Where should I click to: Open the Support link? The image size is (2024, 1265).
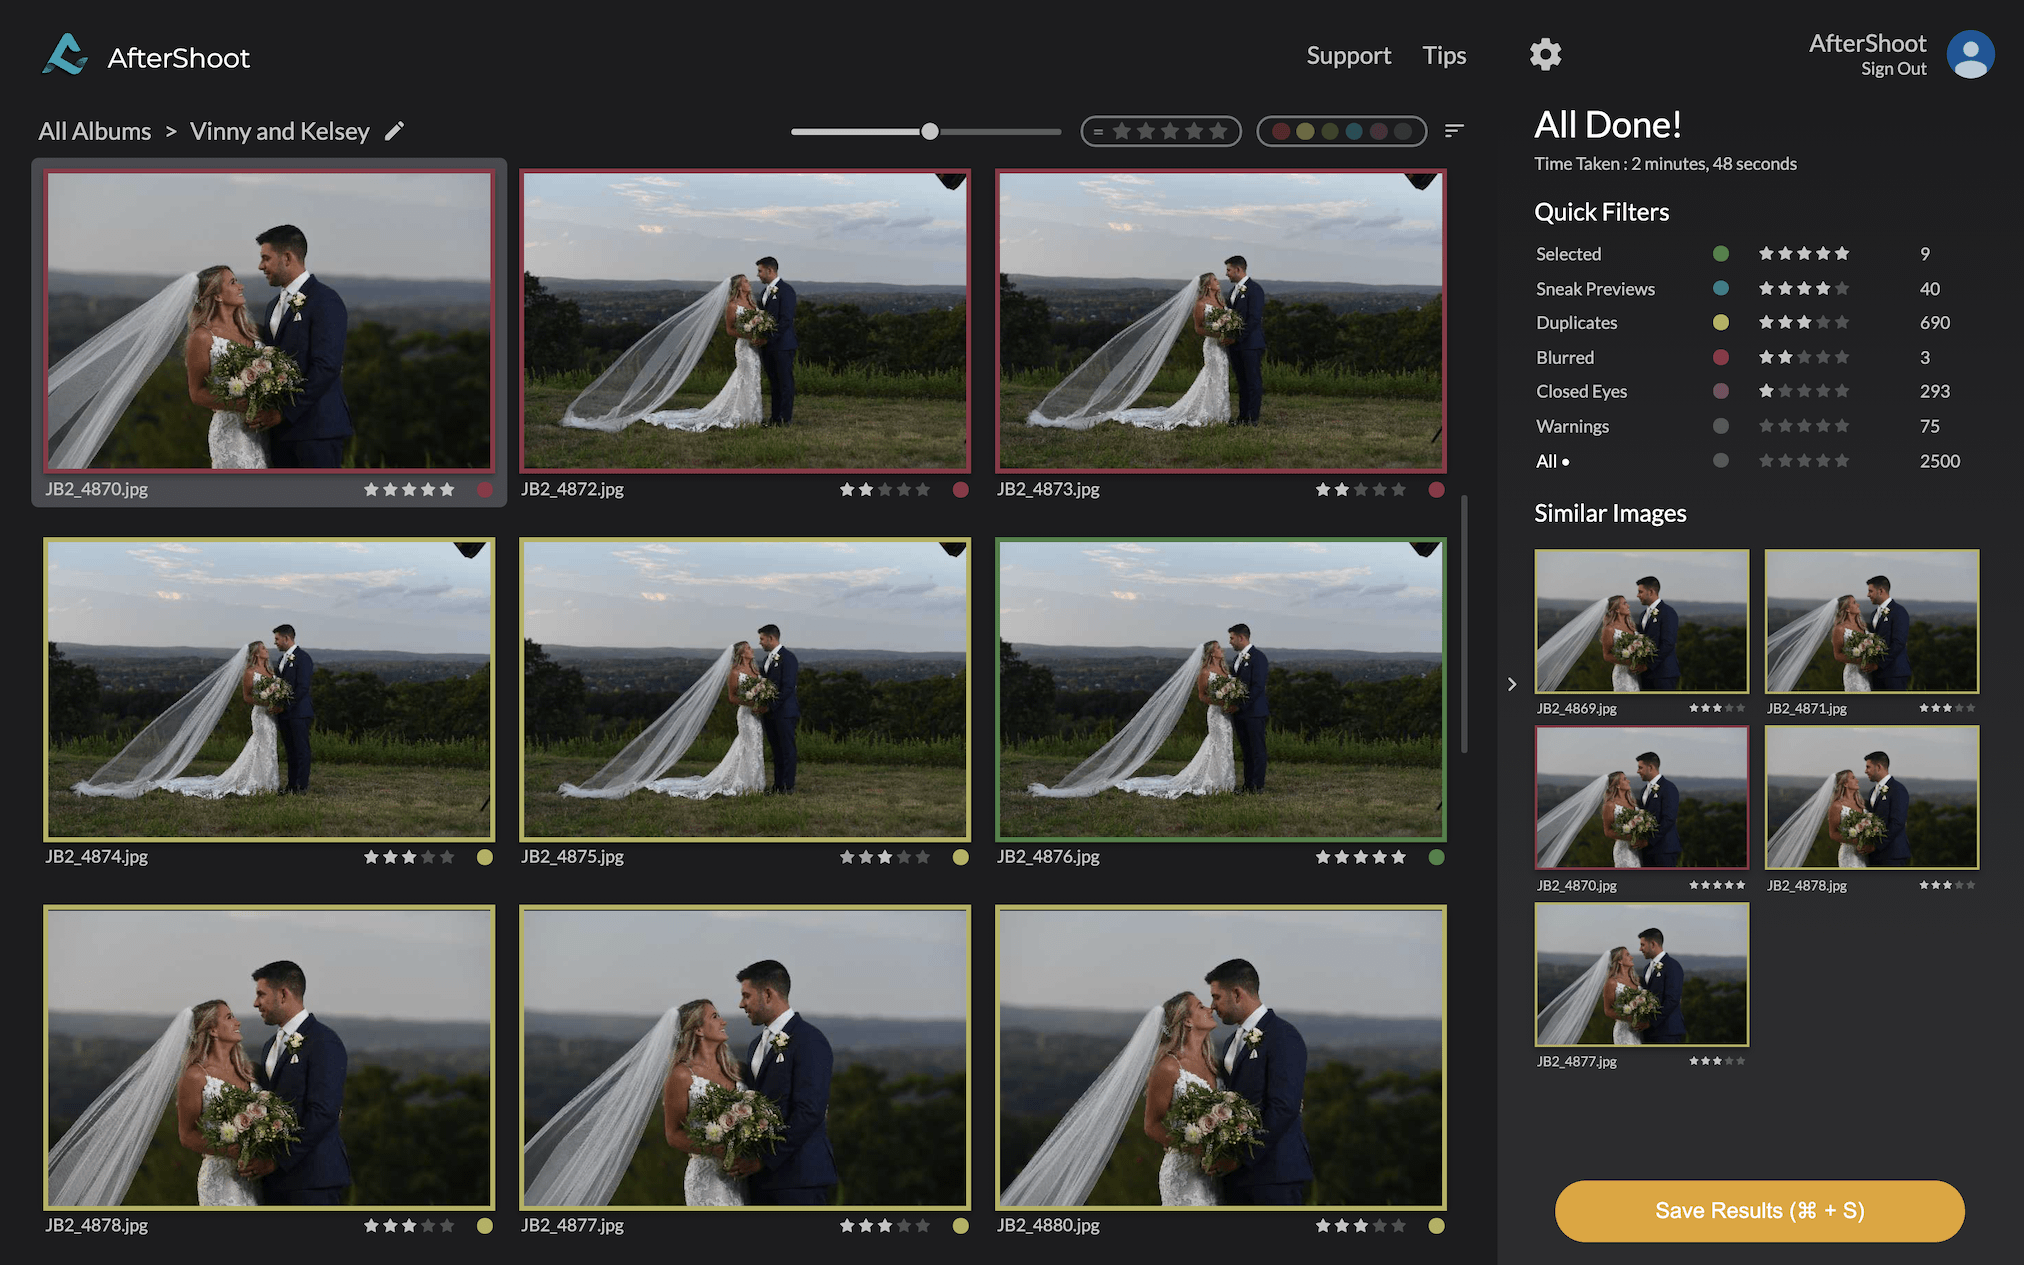tap(1348, 56)
